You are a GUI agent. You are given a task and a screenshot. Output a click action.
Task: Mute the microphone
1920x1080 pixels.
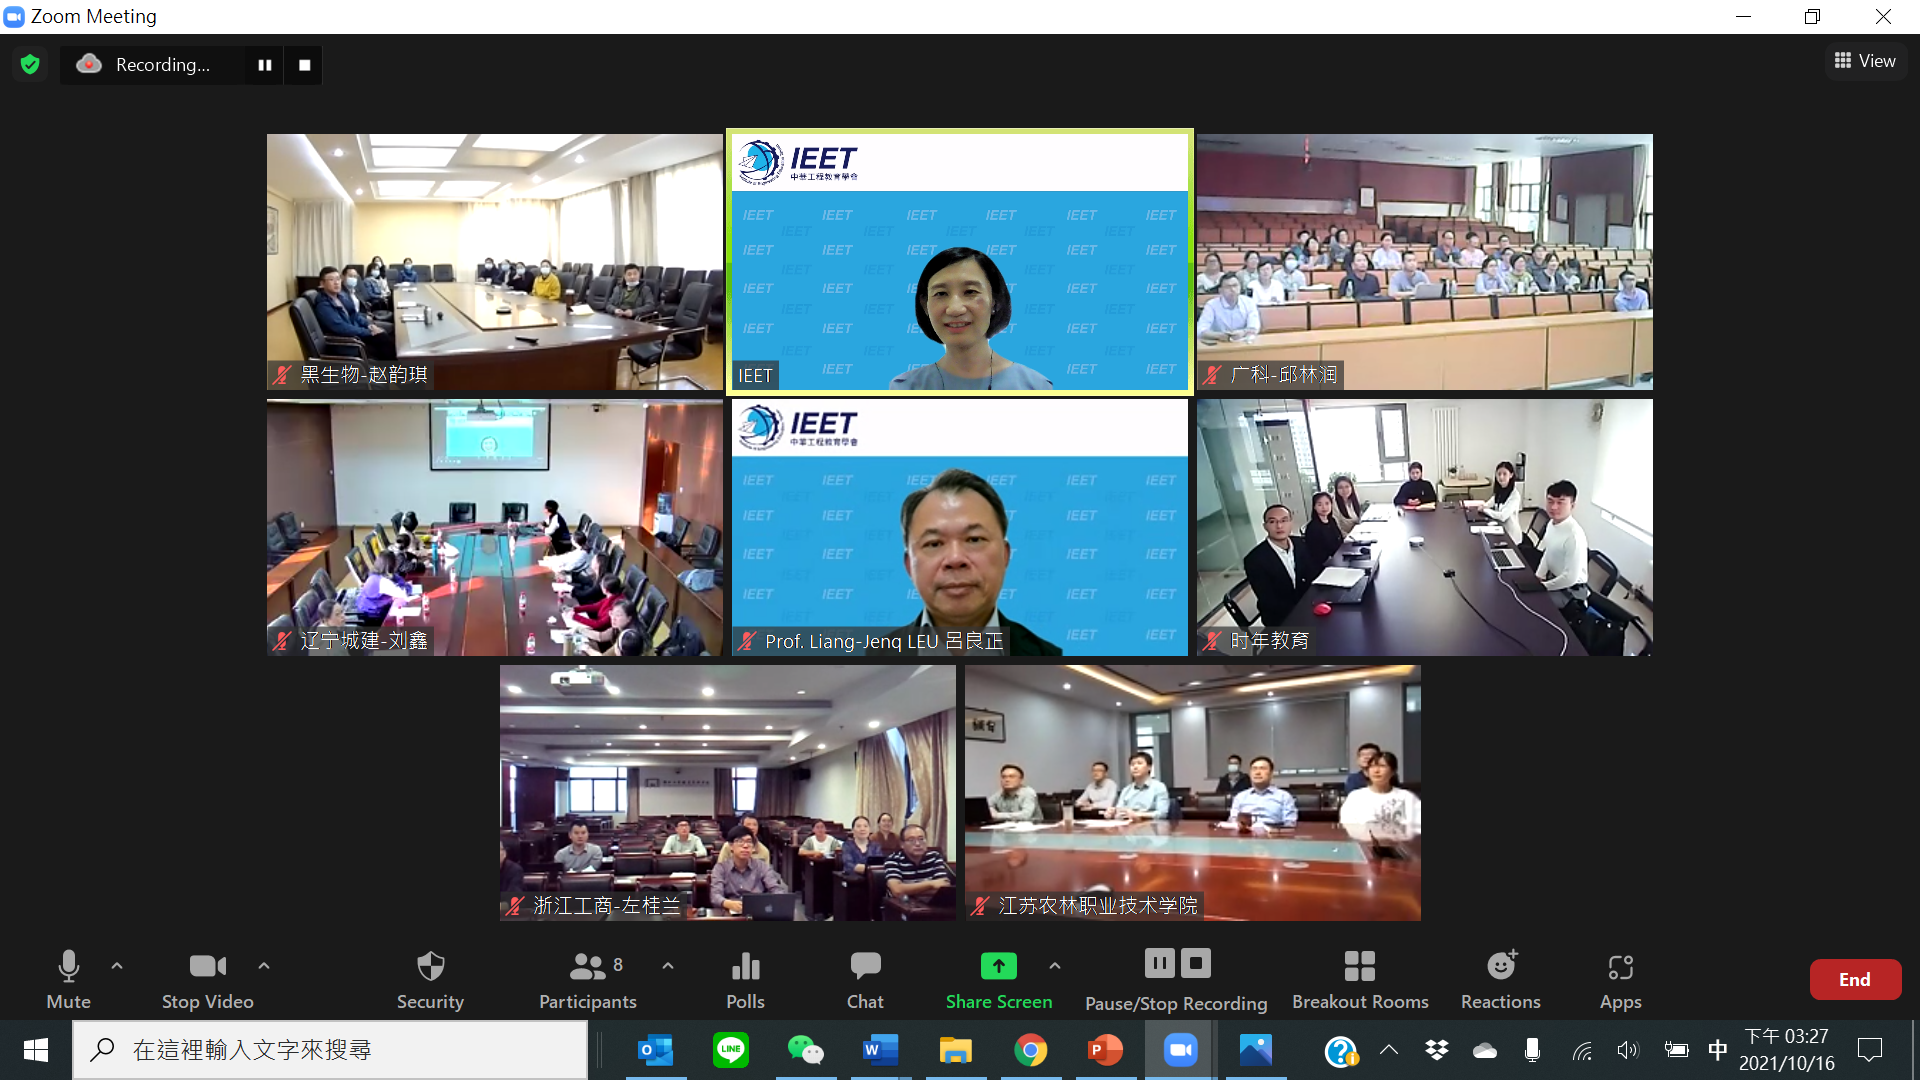(x=68, y=978)
